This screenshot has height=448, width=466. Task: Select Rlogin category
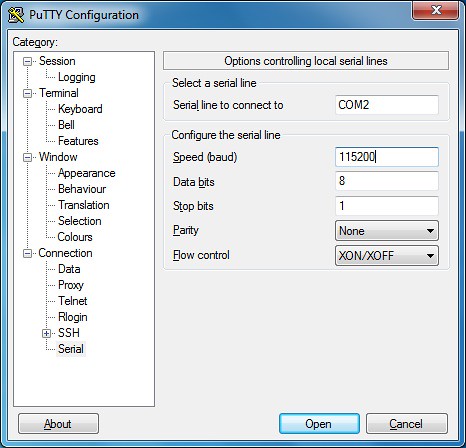click(72, 317)
